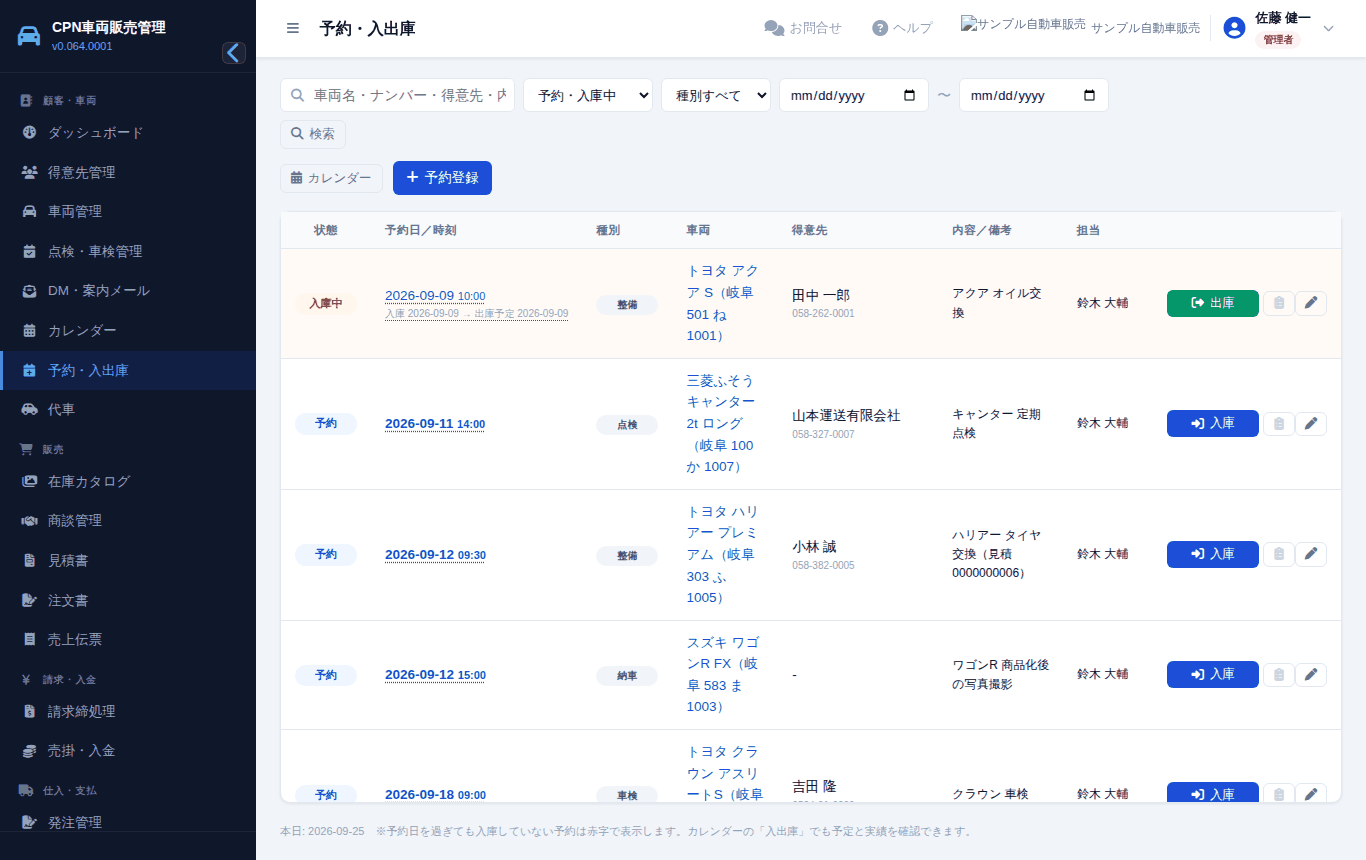The width and height of the screenshot is (1366, 860).
Task: Switch to カレンダー view button
Action: pos(331,178)
